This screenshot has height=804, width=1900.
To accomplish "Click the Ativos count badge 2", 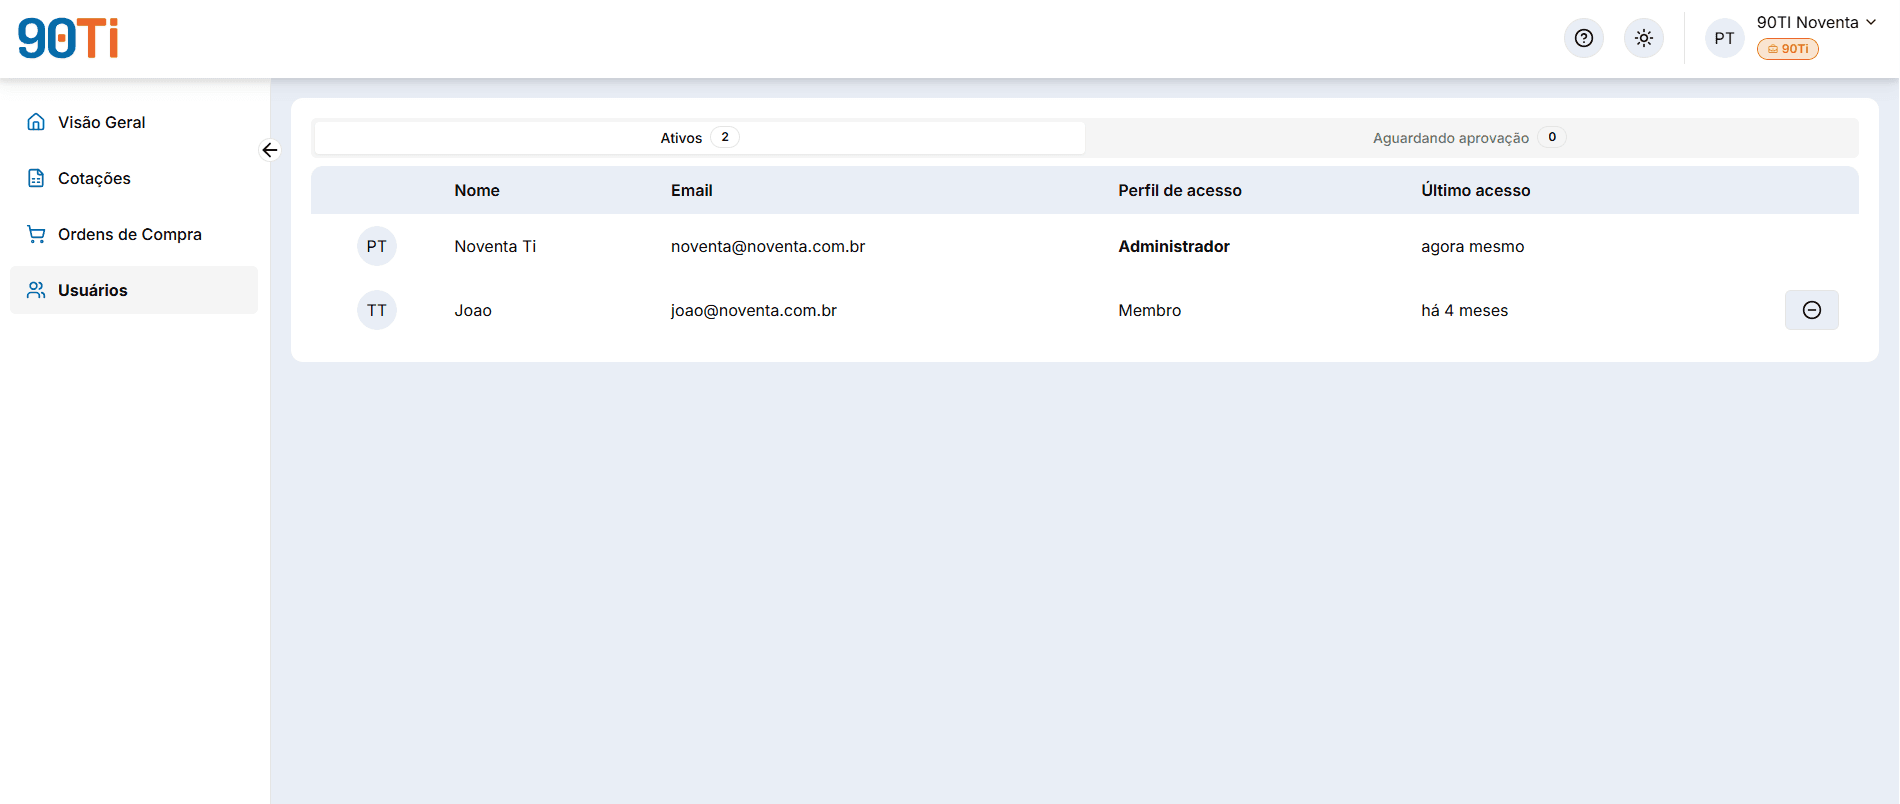I will coord(725,137).
